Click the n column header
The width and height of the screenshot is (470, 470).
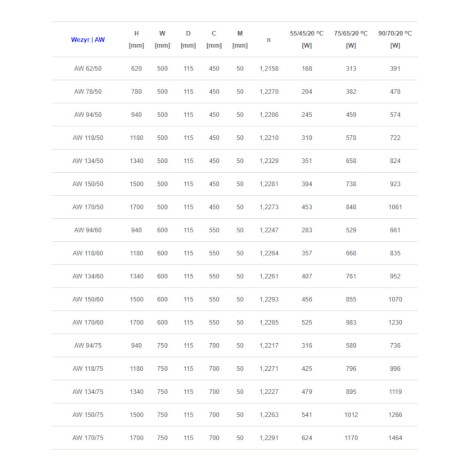[269, 40]
